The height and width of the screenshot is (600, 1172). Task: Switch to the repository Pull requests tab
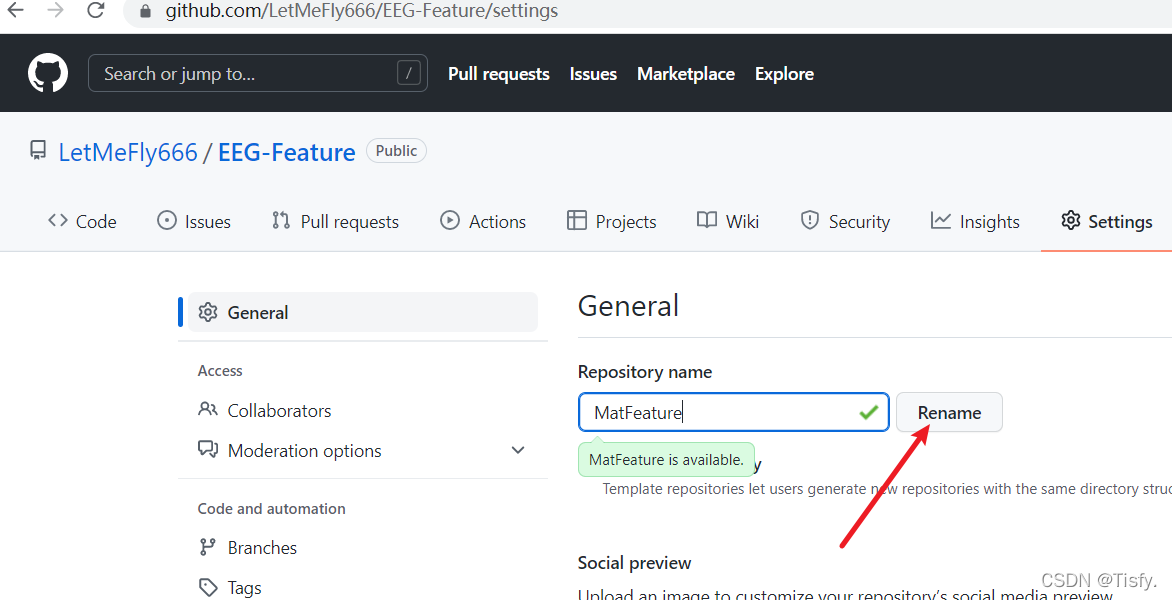[x=335, y=221]
